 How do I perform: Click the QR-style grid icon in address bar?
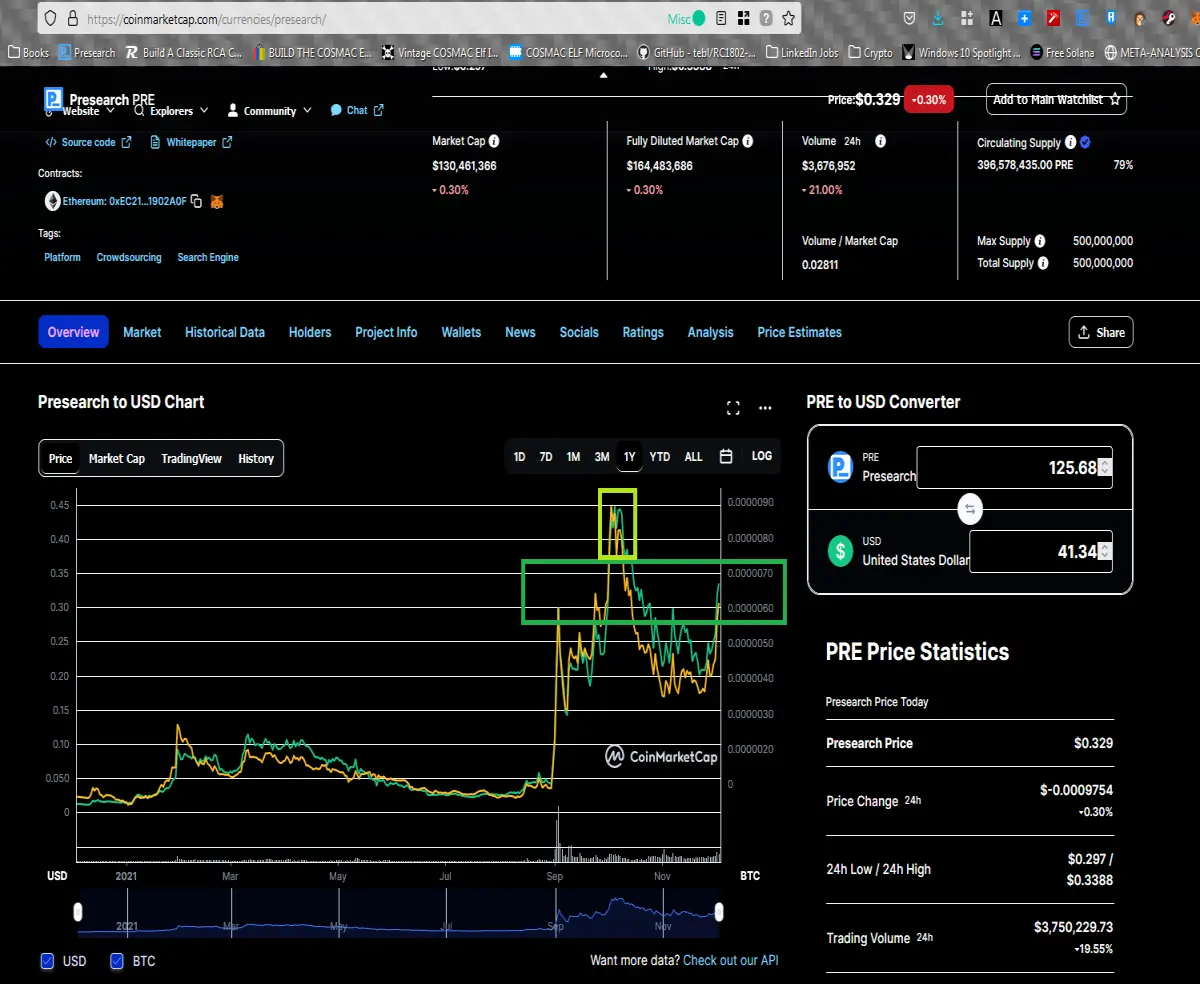743,18
